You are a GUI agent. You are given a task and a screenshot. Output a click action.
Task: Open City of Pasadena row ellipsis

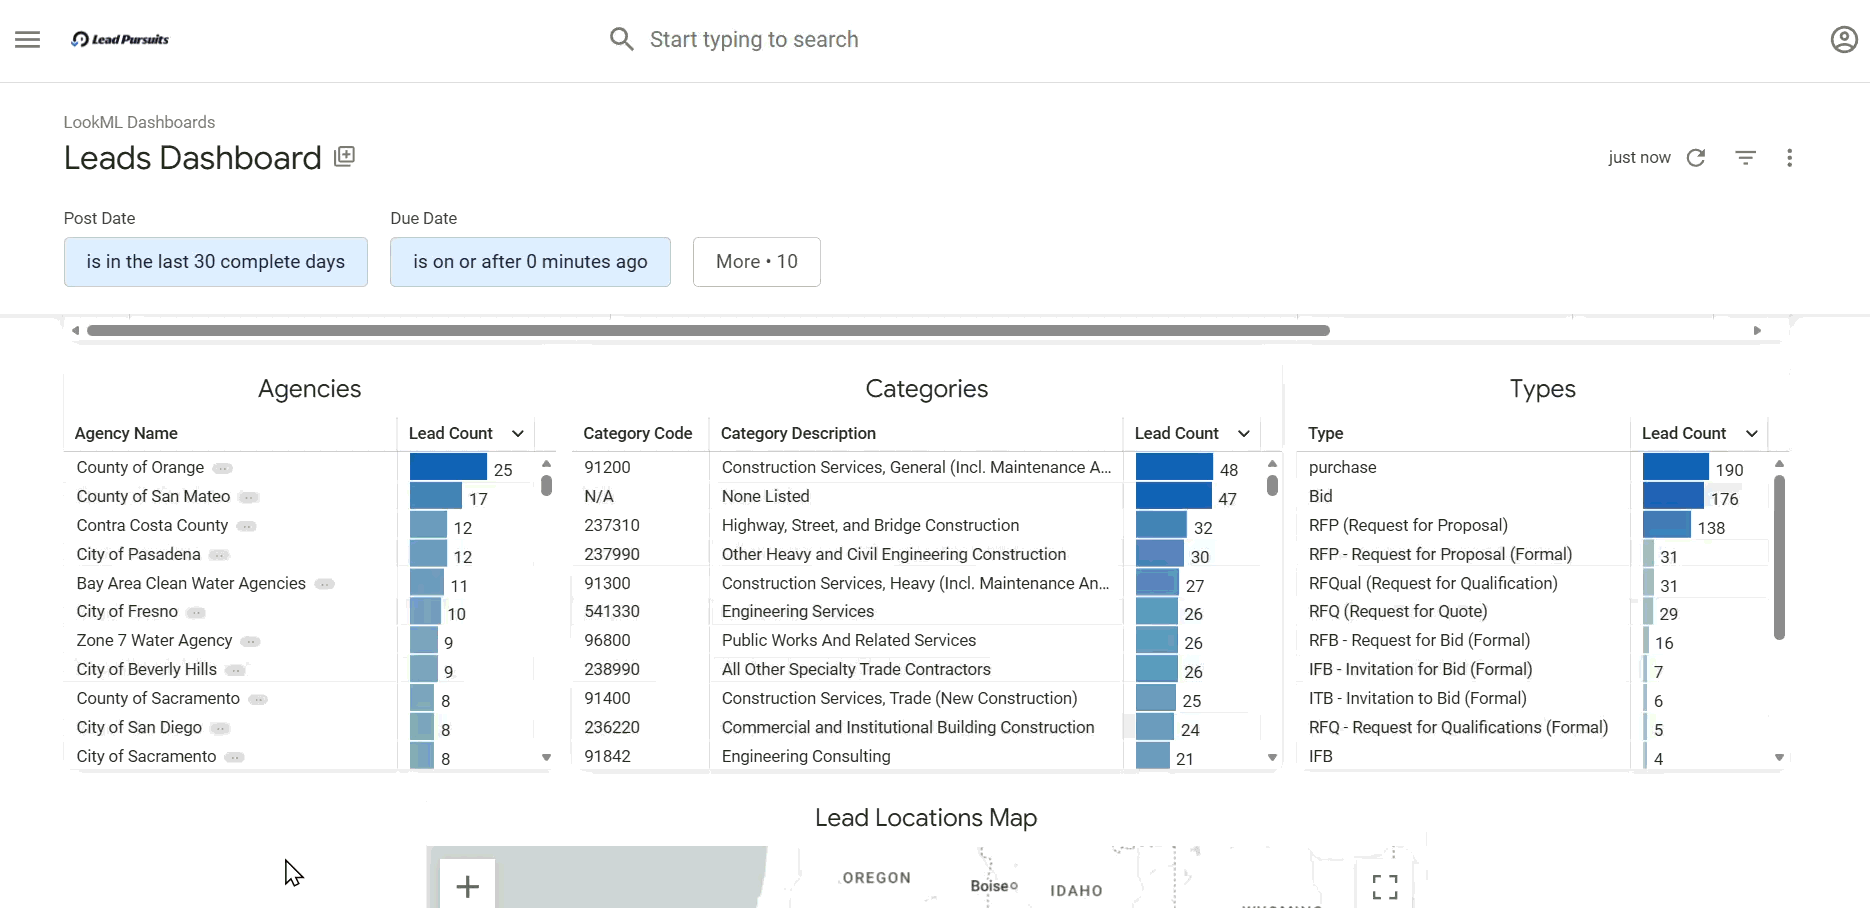tap(219, 555)
